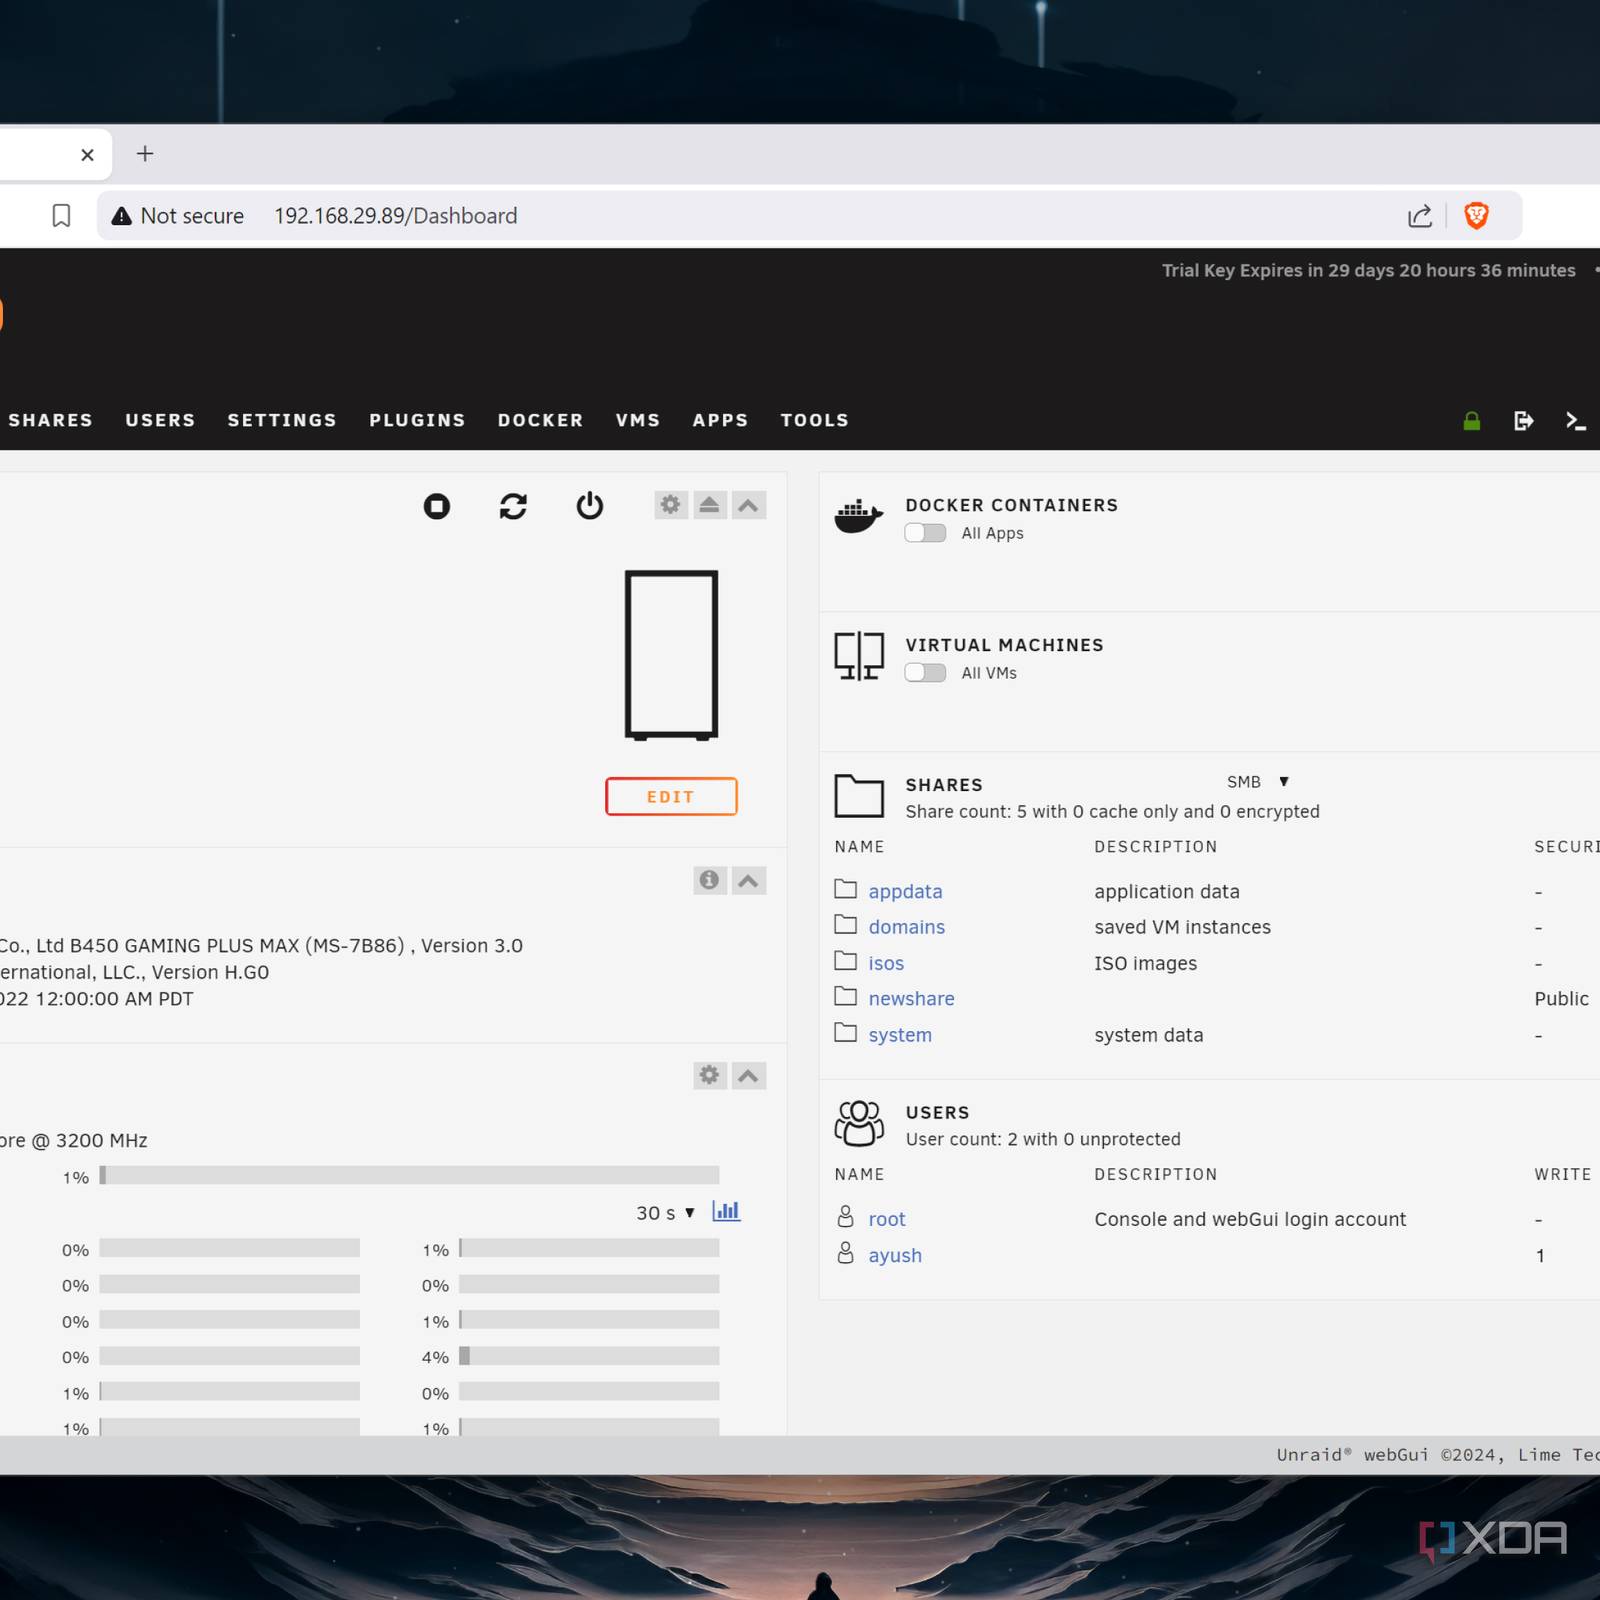Collapse the processor panel chevron
The height and width of the screenshot is (1600, 1600).
pos(748,1075)
